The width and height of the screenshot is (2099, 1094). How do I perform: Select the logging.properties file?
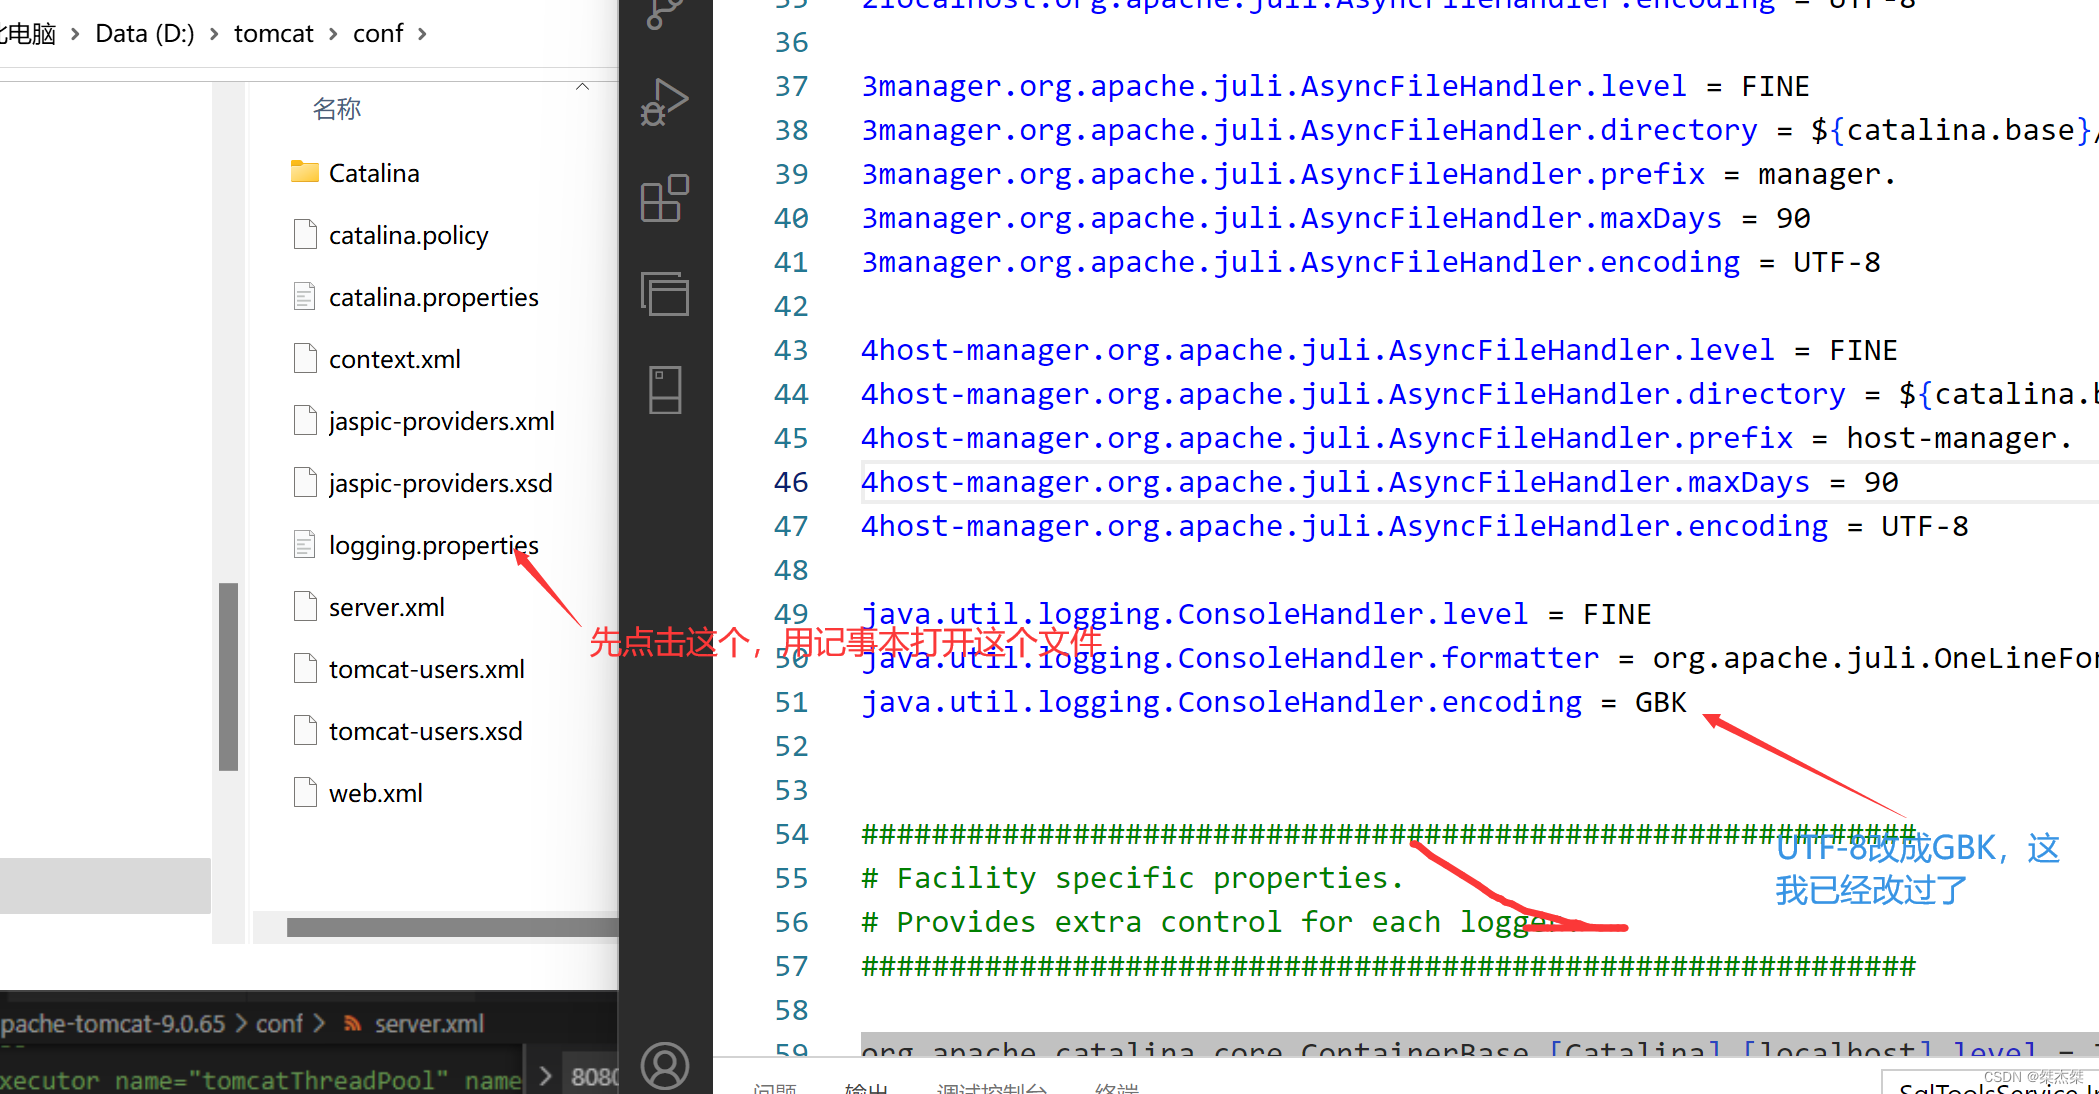(433, 545)
